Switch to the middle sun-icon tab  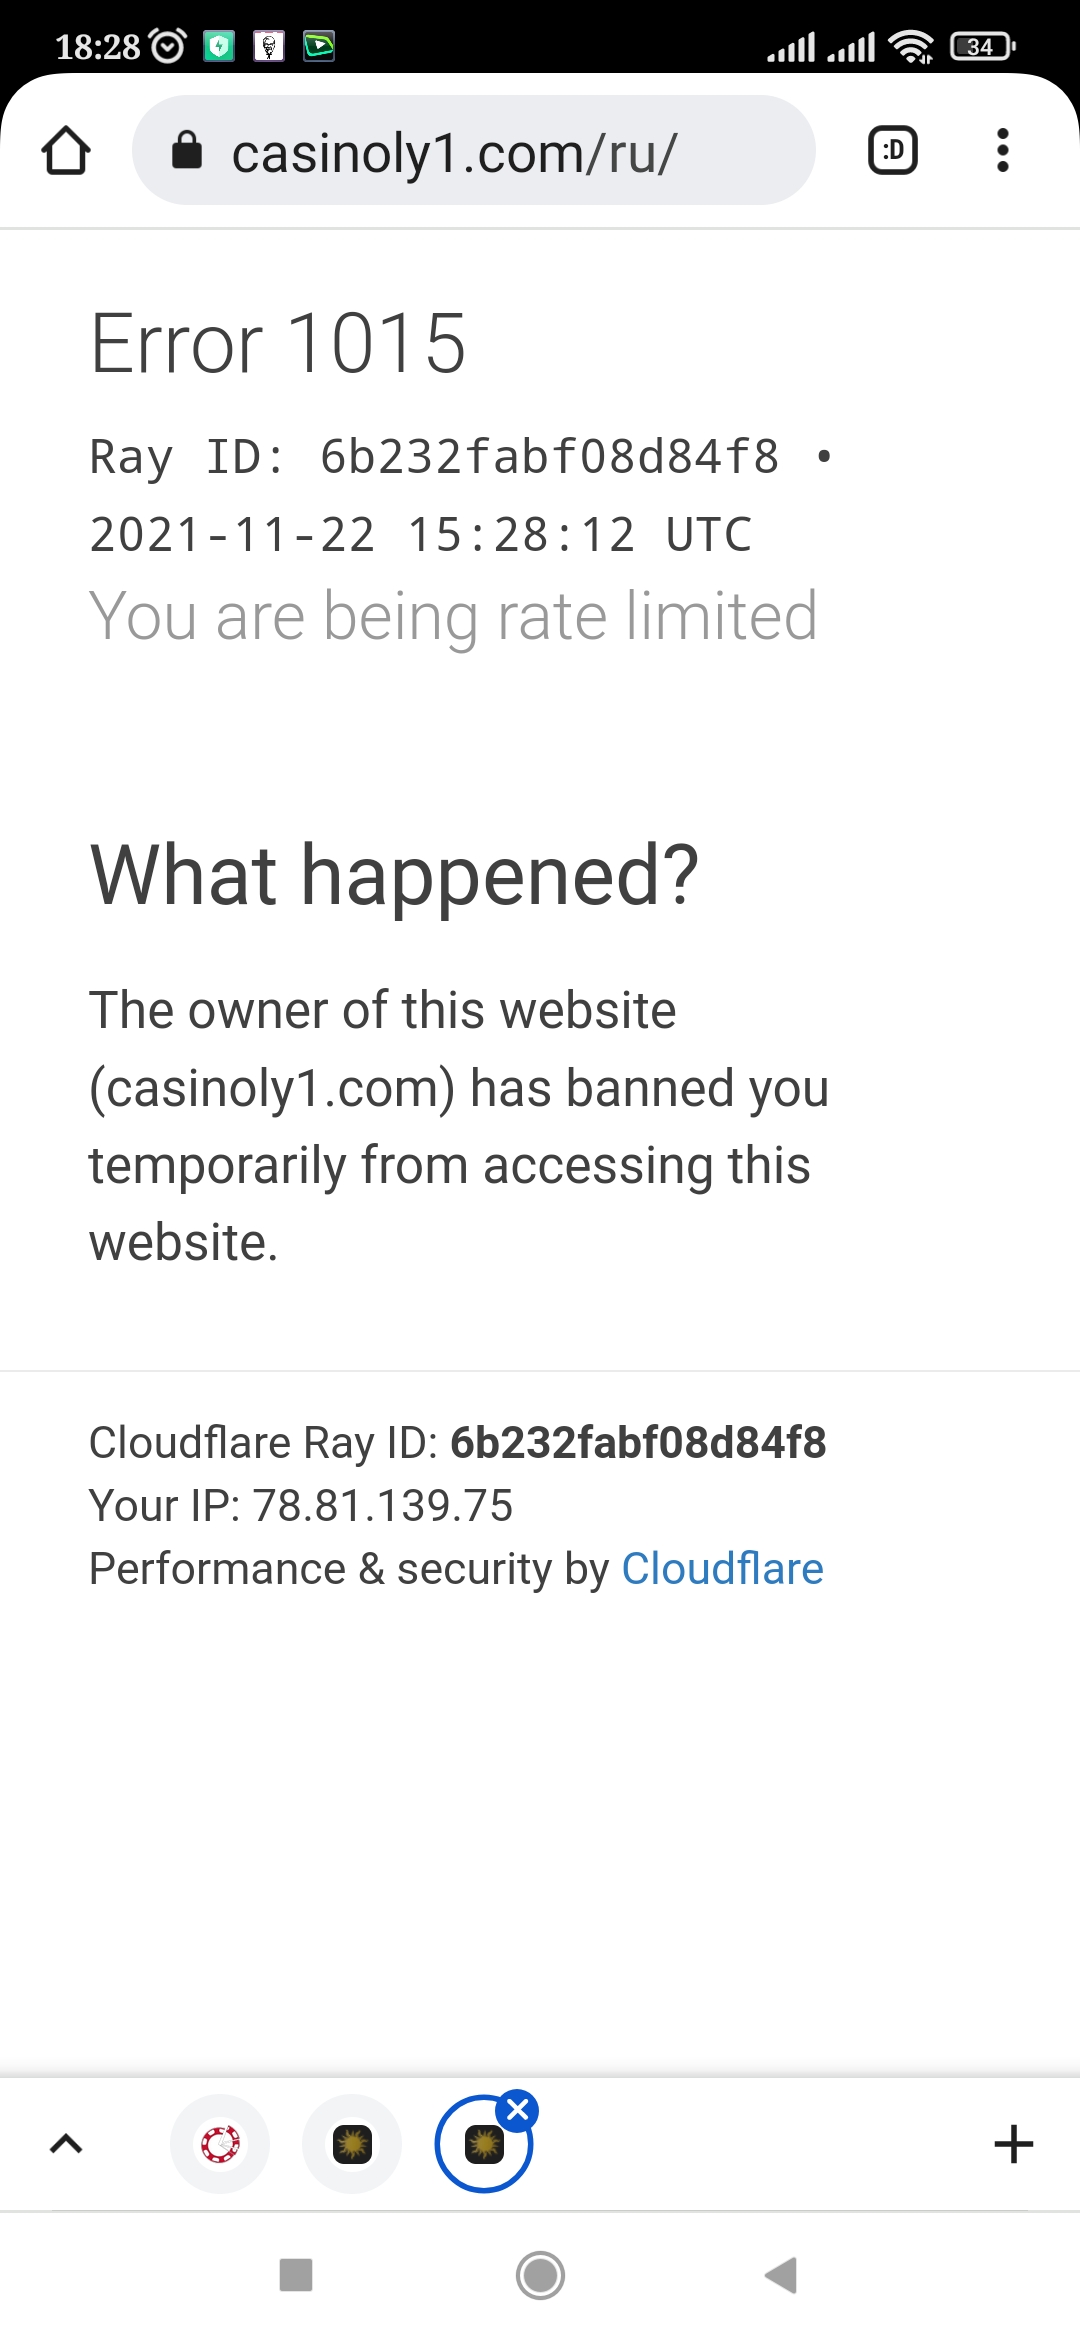pos(352,2143)
